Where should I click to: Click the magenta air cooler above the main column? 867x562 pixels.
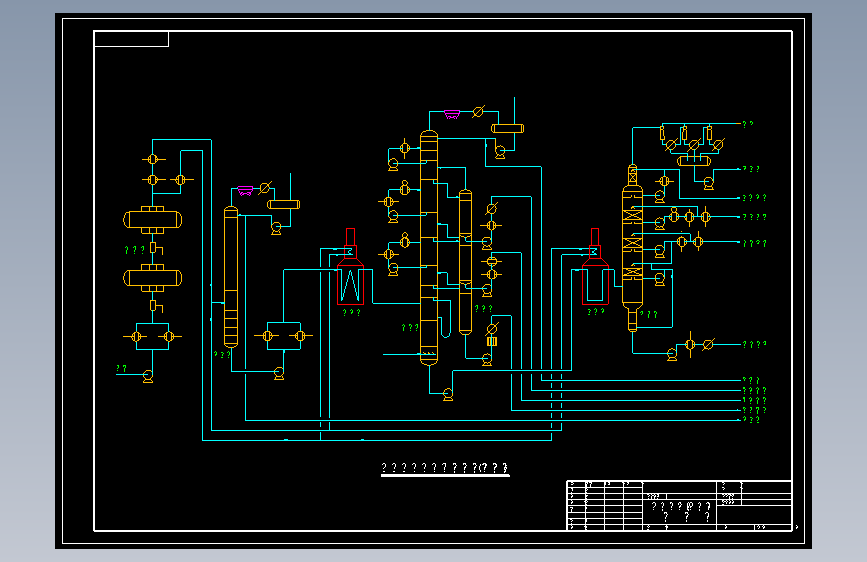click(452, 115)
